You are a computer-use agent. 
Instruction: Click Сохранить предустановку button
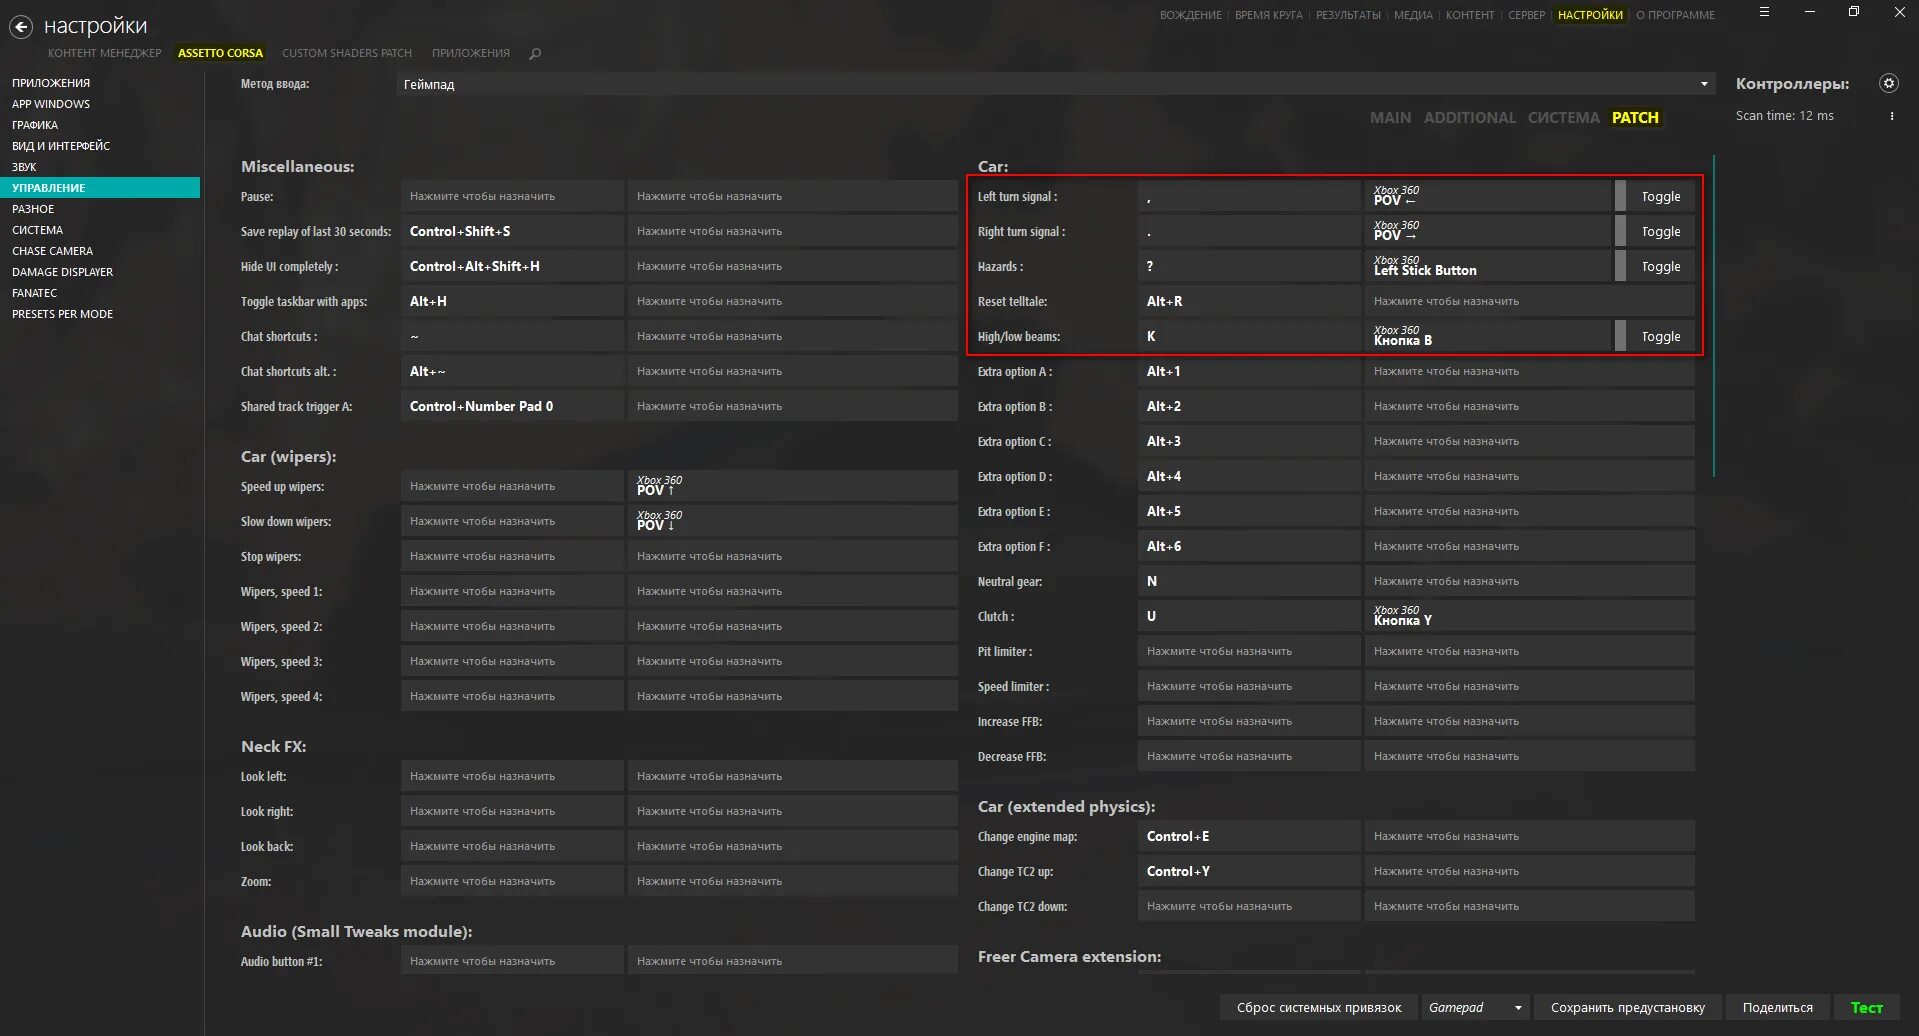1627,1008
